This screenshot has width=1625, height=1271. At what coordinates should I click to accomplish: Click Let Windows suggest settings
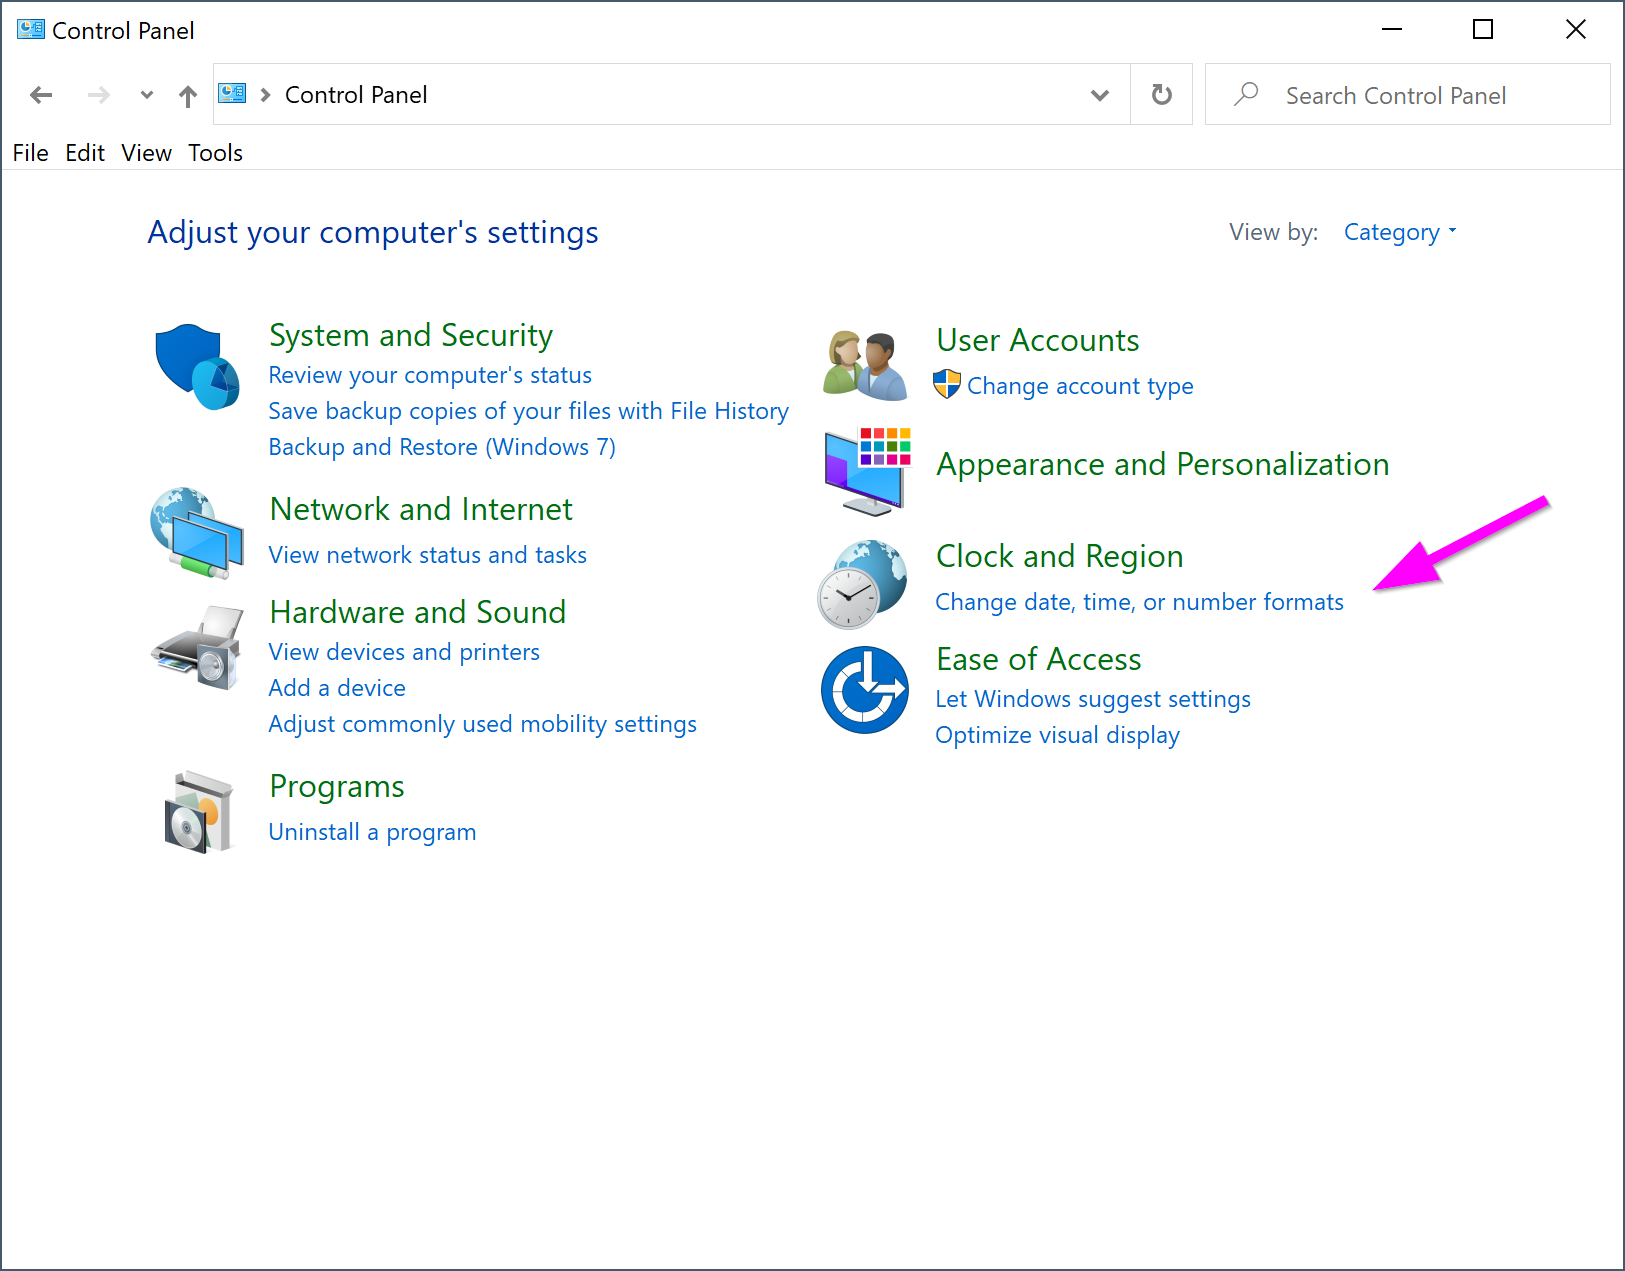pyautogui.click(x=1093, y=699)
